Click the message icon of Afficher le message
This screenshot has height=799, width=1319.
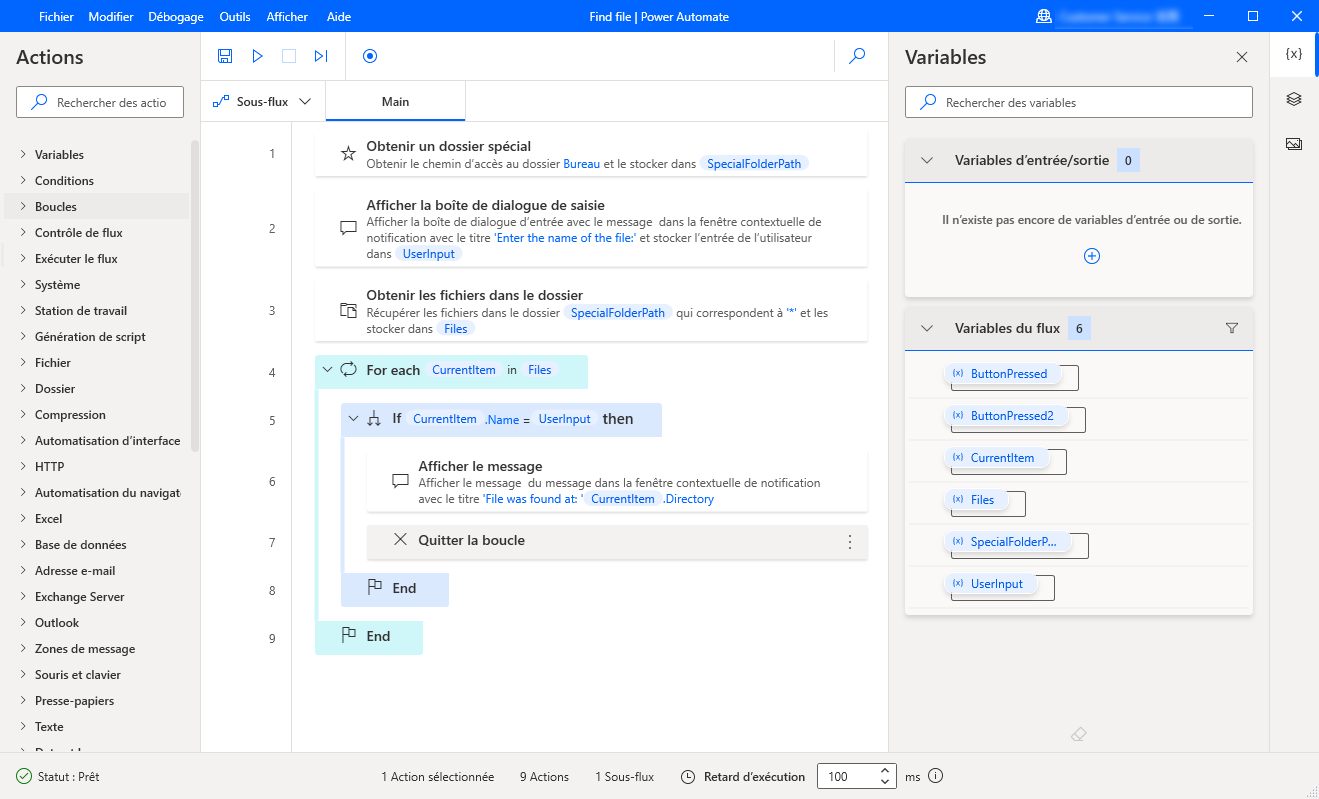click(x=400, y=481)
